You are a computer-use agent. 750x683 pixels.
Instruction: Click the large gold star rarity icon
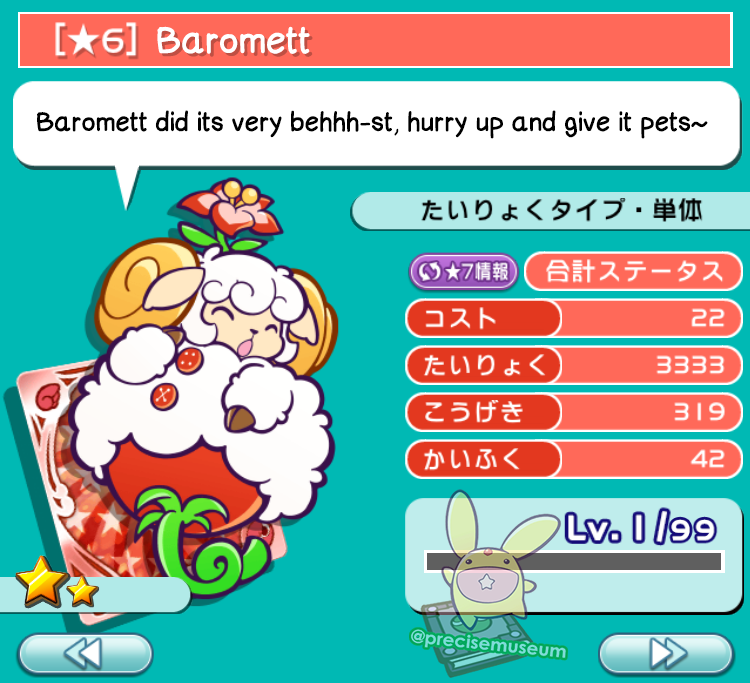pyautogui.click(x=40, y=581)
